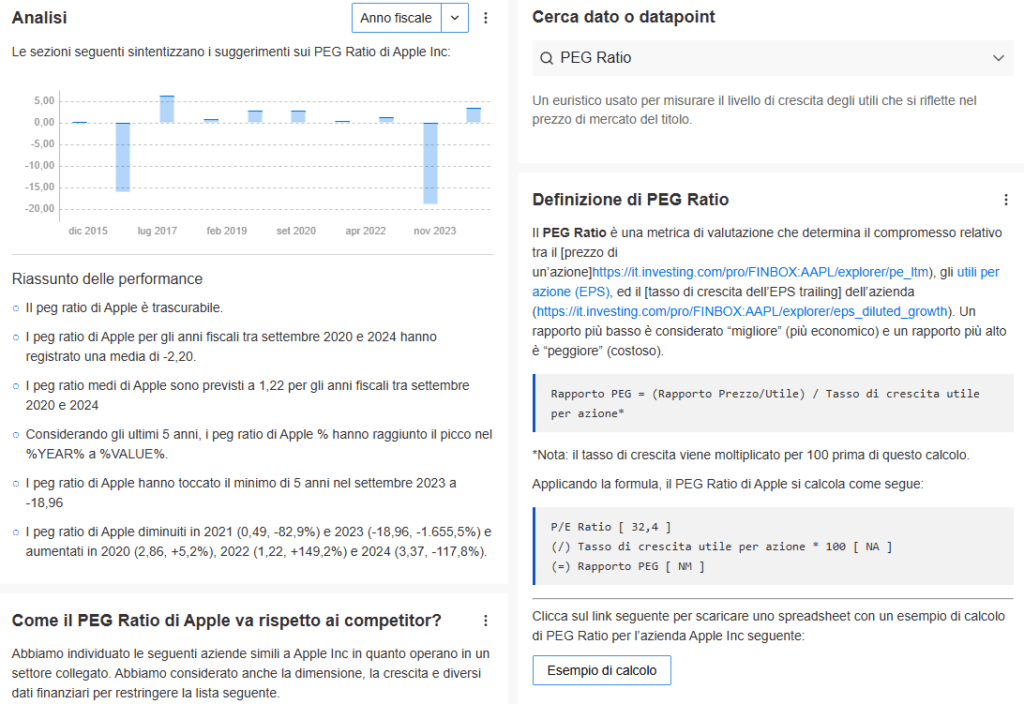Click the PEG Ratio search field
The image size is (1024, 704).
773,58
